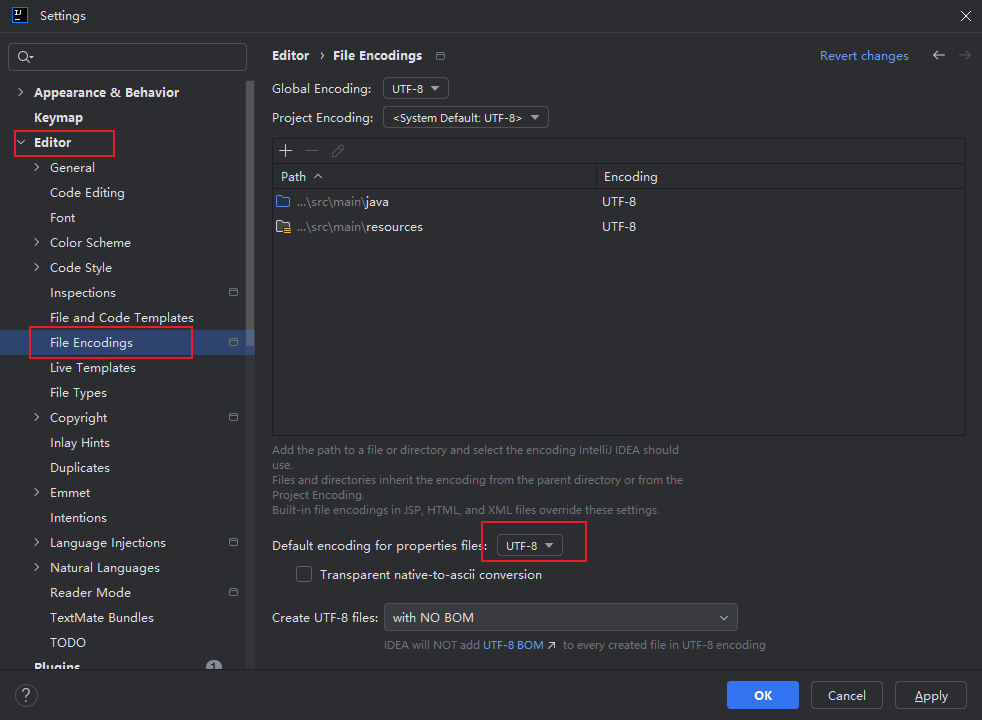Click the Encoding column header
The image size is (982, 720).
click(780, 177)
